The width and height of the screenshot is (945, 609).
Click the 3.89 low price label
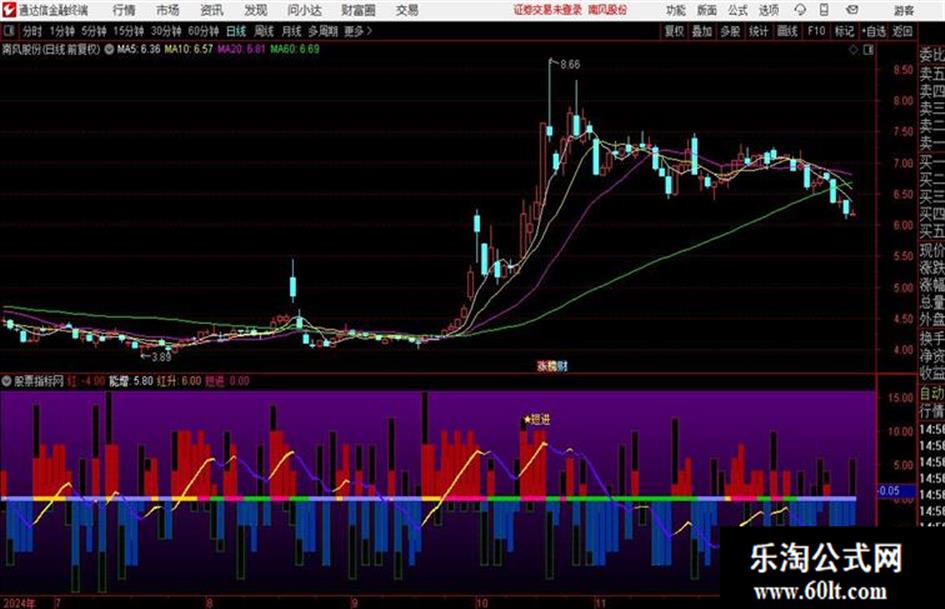tap(160, 357)
